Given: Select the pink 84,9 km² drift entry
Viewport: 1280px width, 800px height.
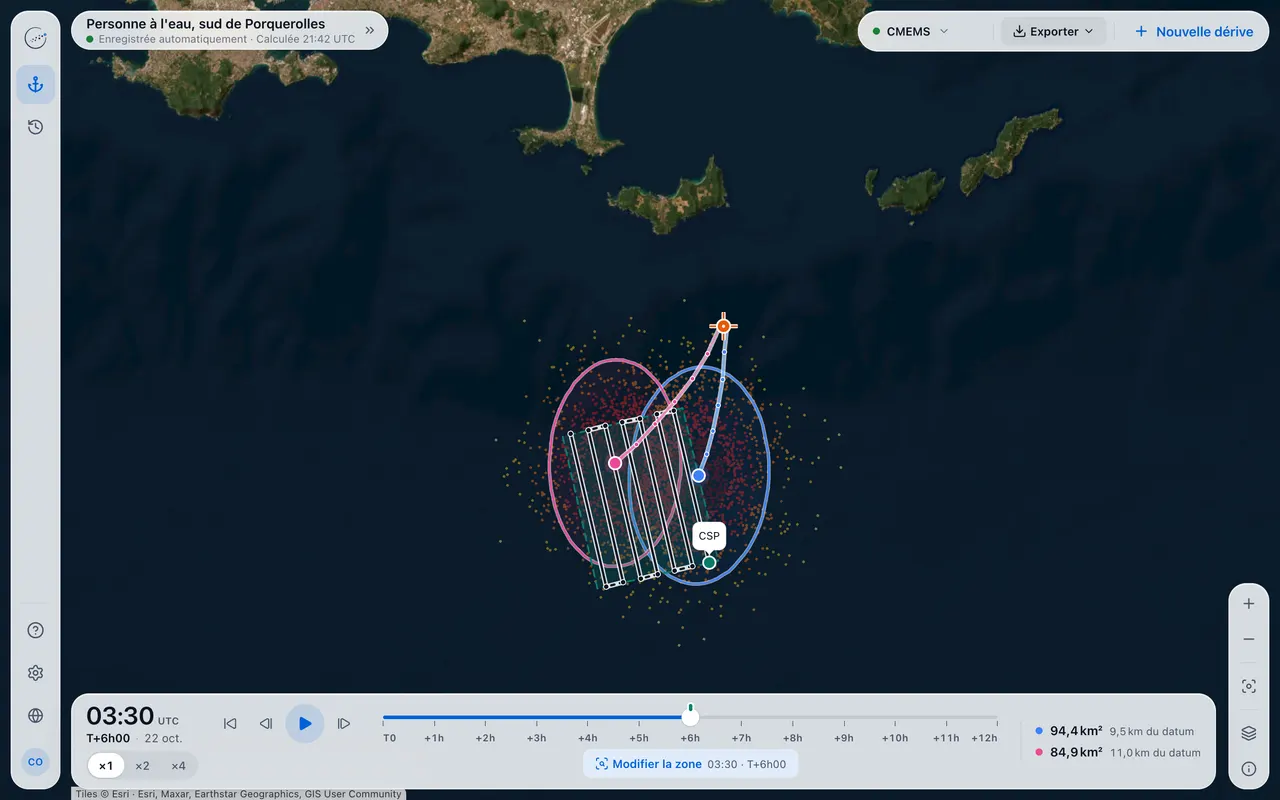Looking at the screenshot, I should pos(1118,752).
